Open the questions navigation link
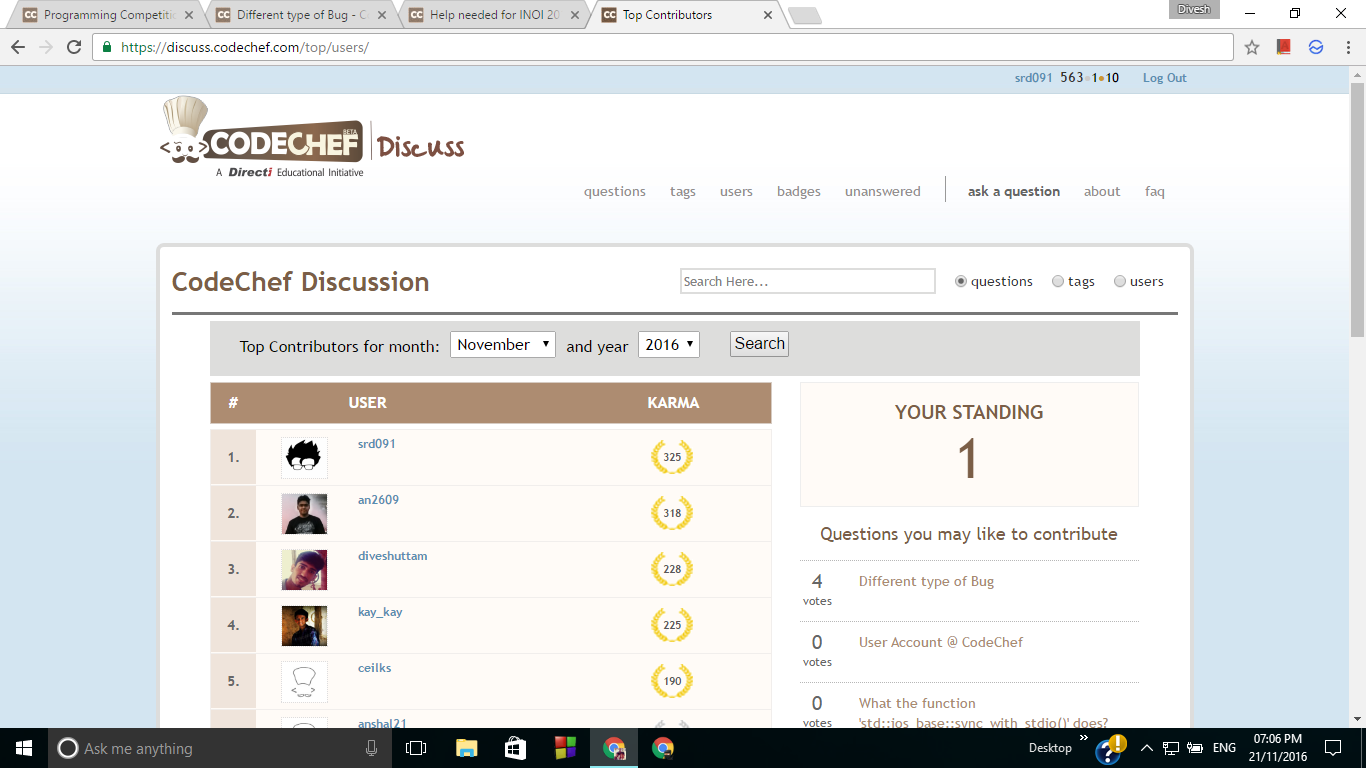The width and height of the screenshot is (1366, 768). point(615,191)
